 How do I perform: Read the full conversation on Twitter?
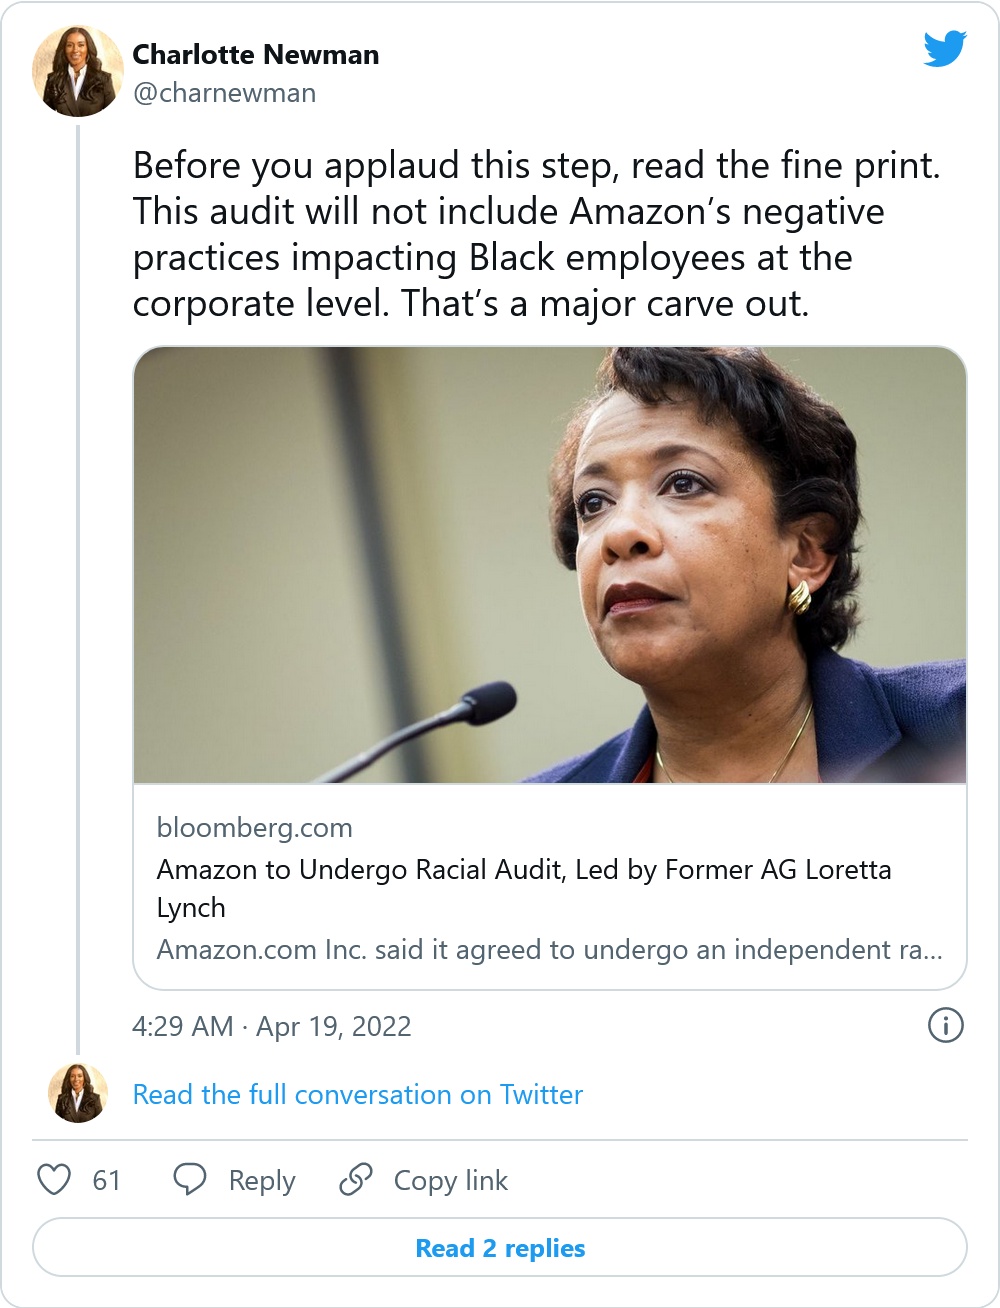(357, 1095)
